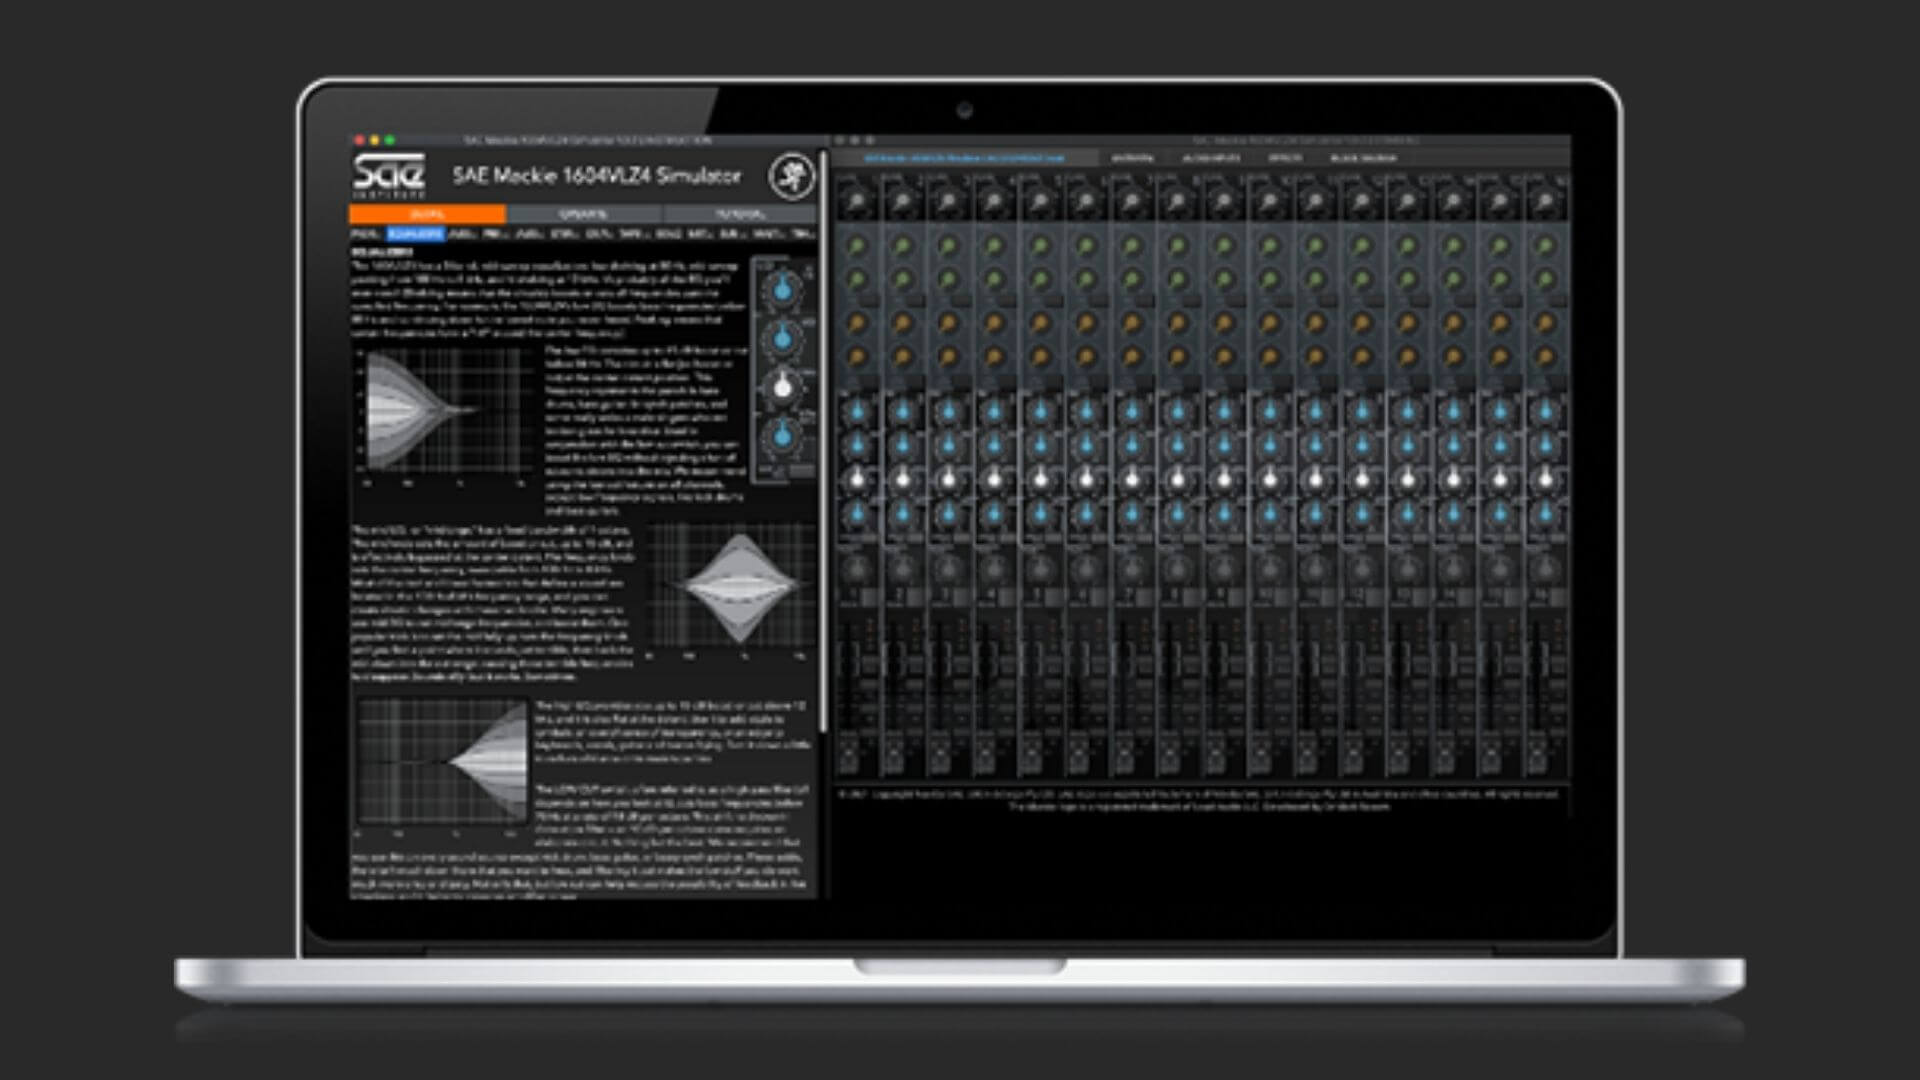Click channel 6 second blue EQ knob
1920x1080 pixels.
click(1086, 446)
